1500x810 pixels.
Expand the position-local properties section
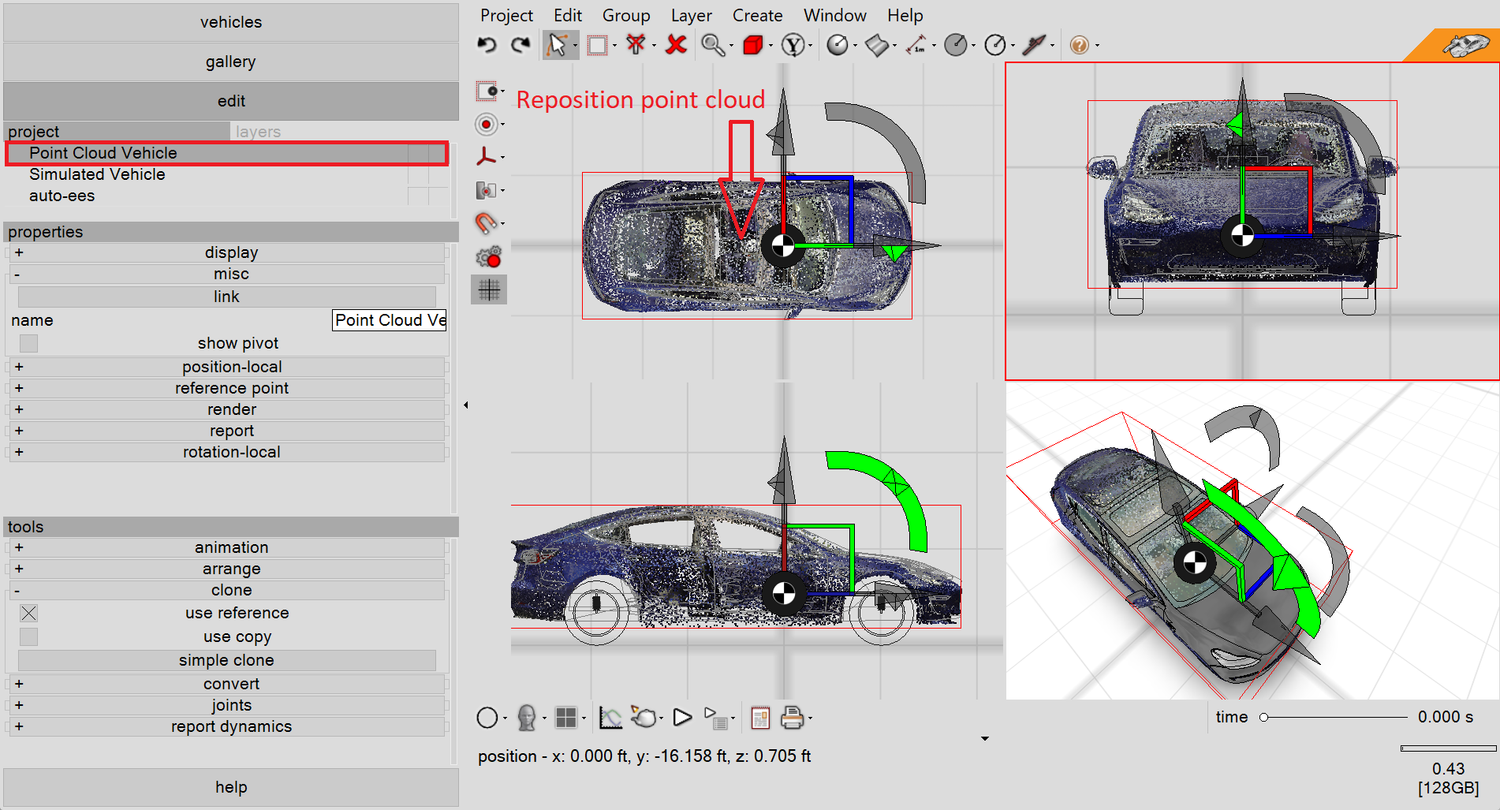click(231, 367)
